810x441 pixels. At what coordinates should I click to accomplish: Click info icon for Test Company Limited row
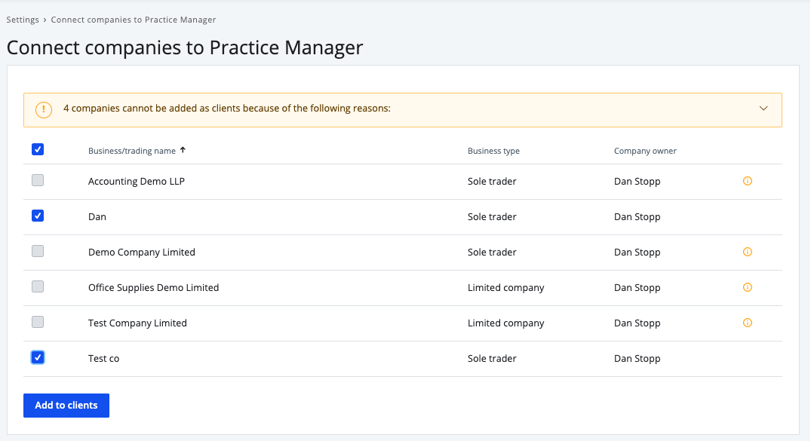[x=747, y=323]
